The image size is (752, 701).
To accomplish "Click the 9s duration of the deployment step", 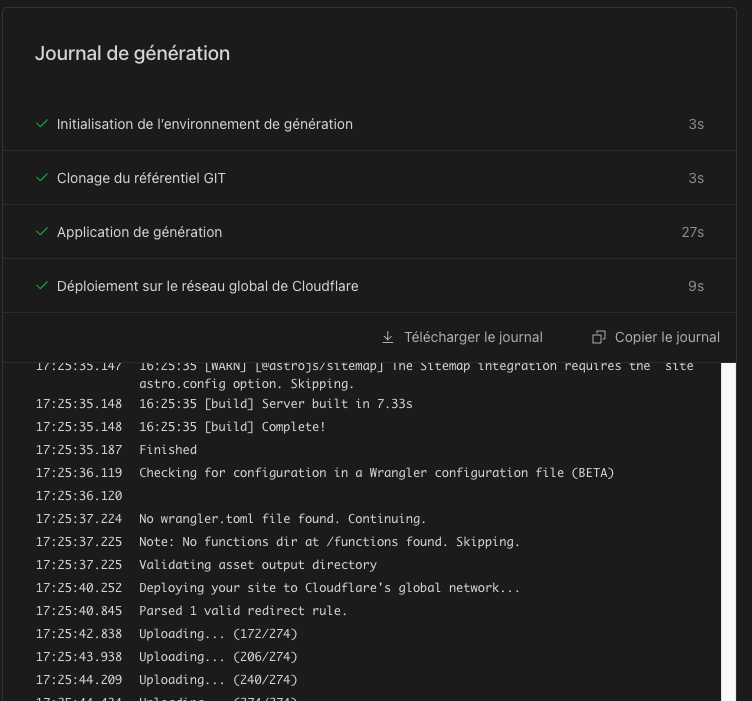I will click(x=695, y=286).
